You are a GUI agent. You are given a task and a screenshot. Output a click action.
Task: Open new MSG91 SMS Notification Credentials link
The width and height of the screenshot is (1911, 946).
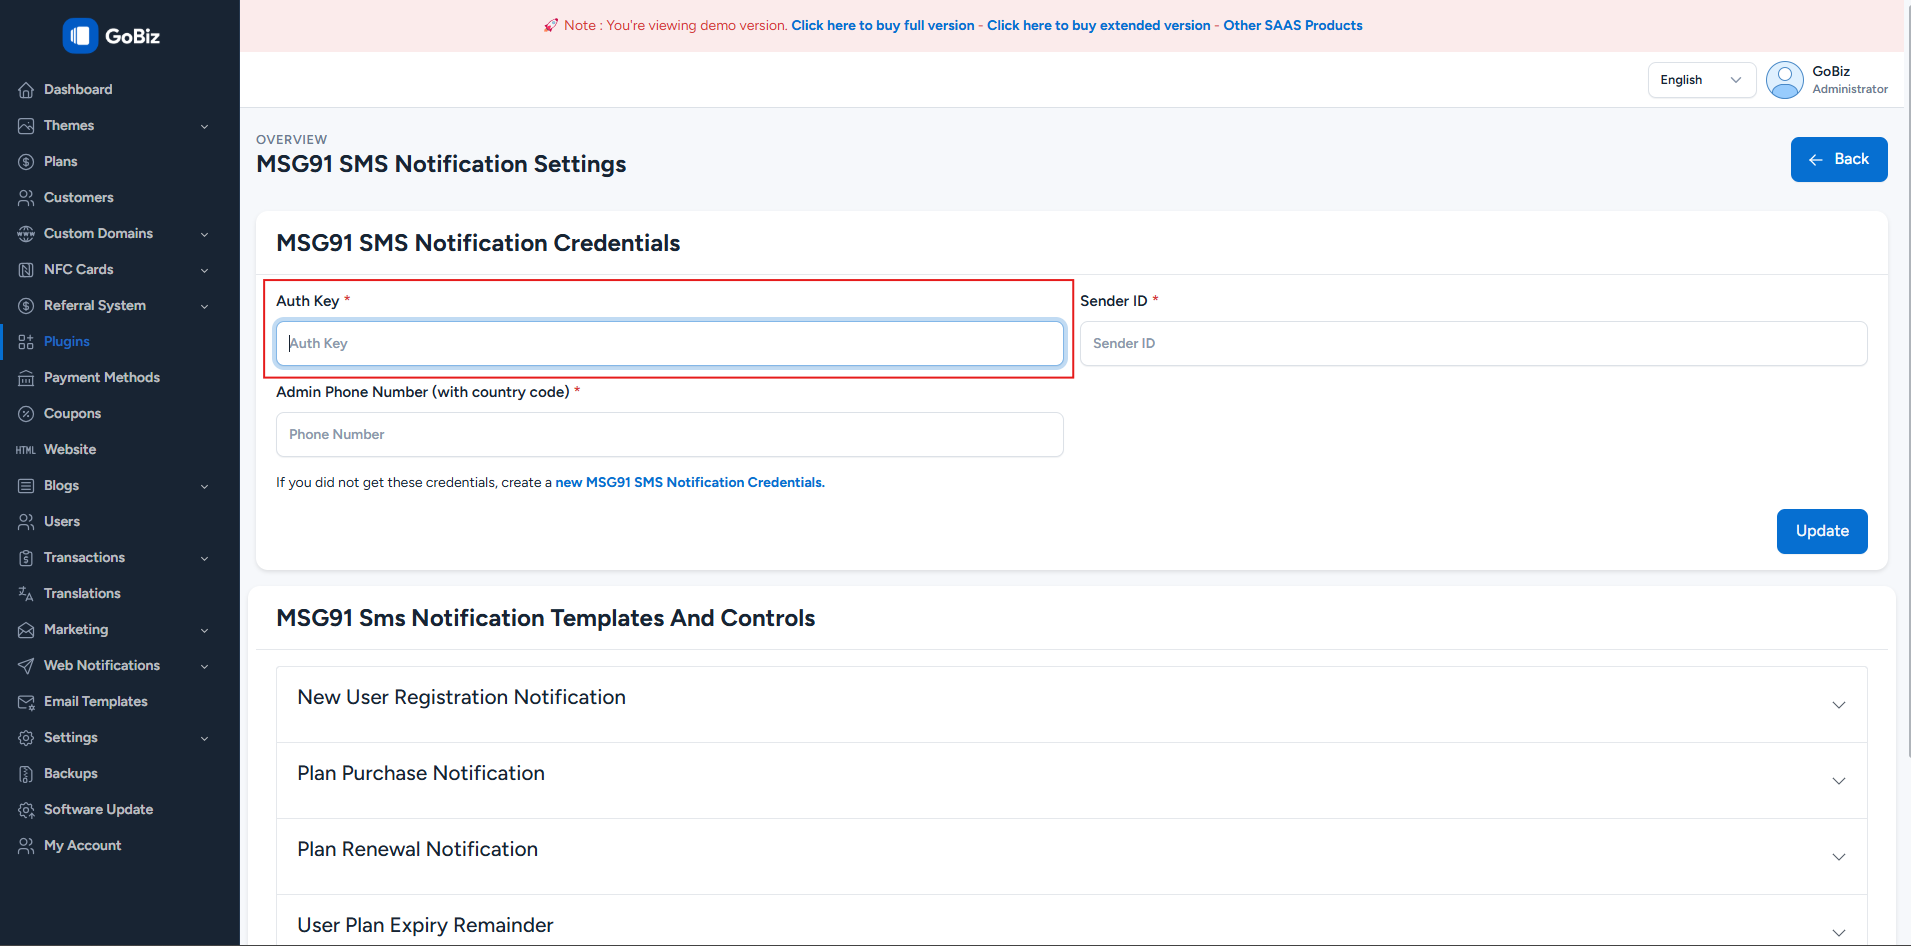pyautogui.click(x=689, y=483)
